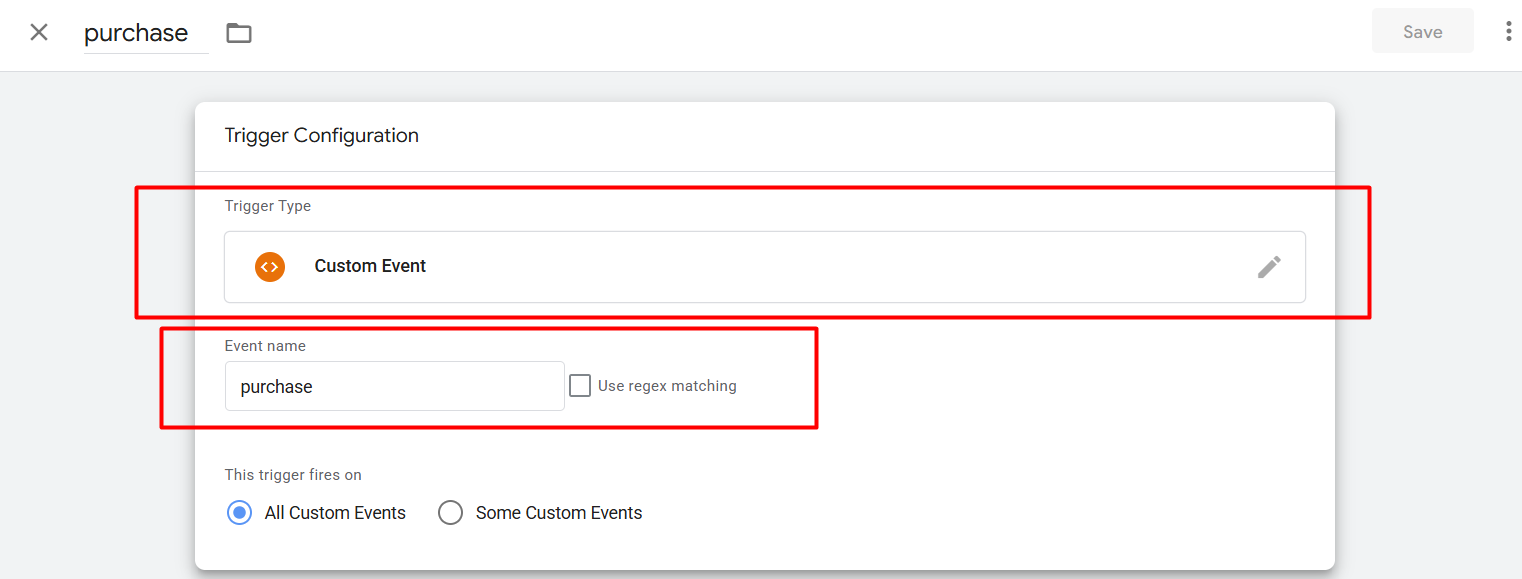Click the "This trigger fires on" label
Viewport: 1522px width, 579px height.
point(293,475)
